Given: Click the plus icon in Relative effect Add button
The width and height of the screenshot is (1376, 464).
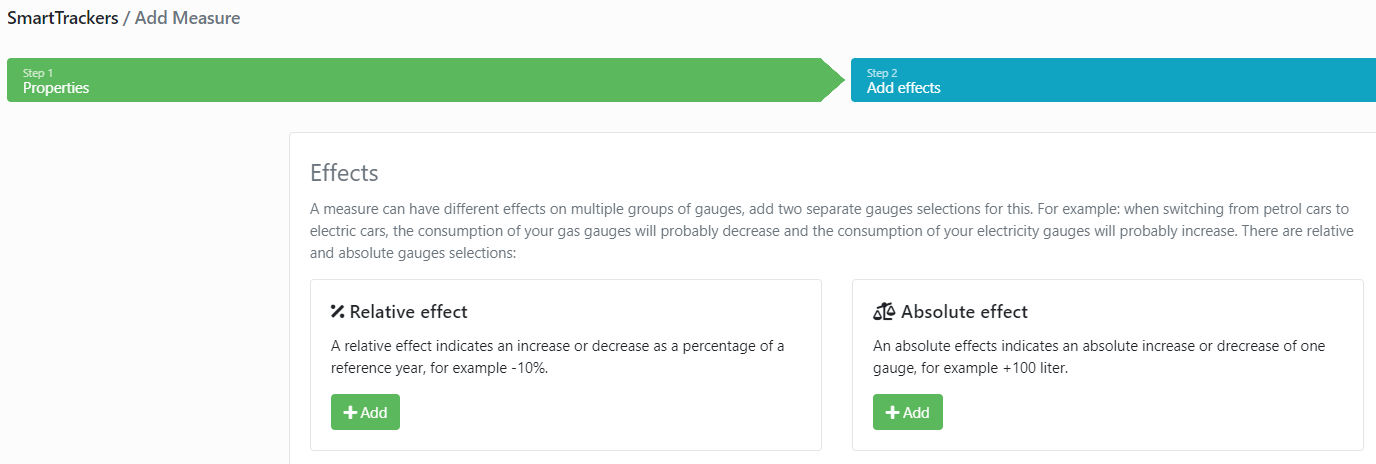Looking at the screenshot, I should tap(350, 413).
